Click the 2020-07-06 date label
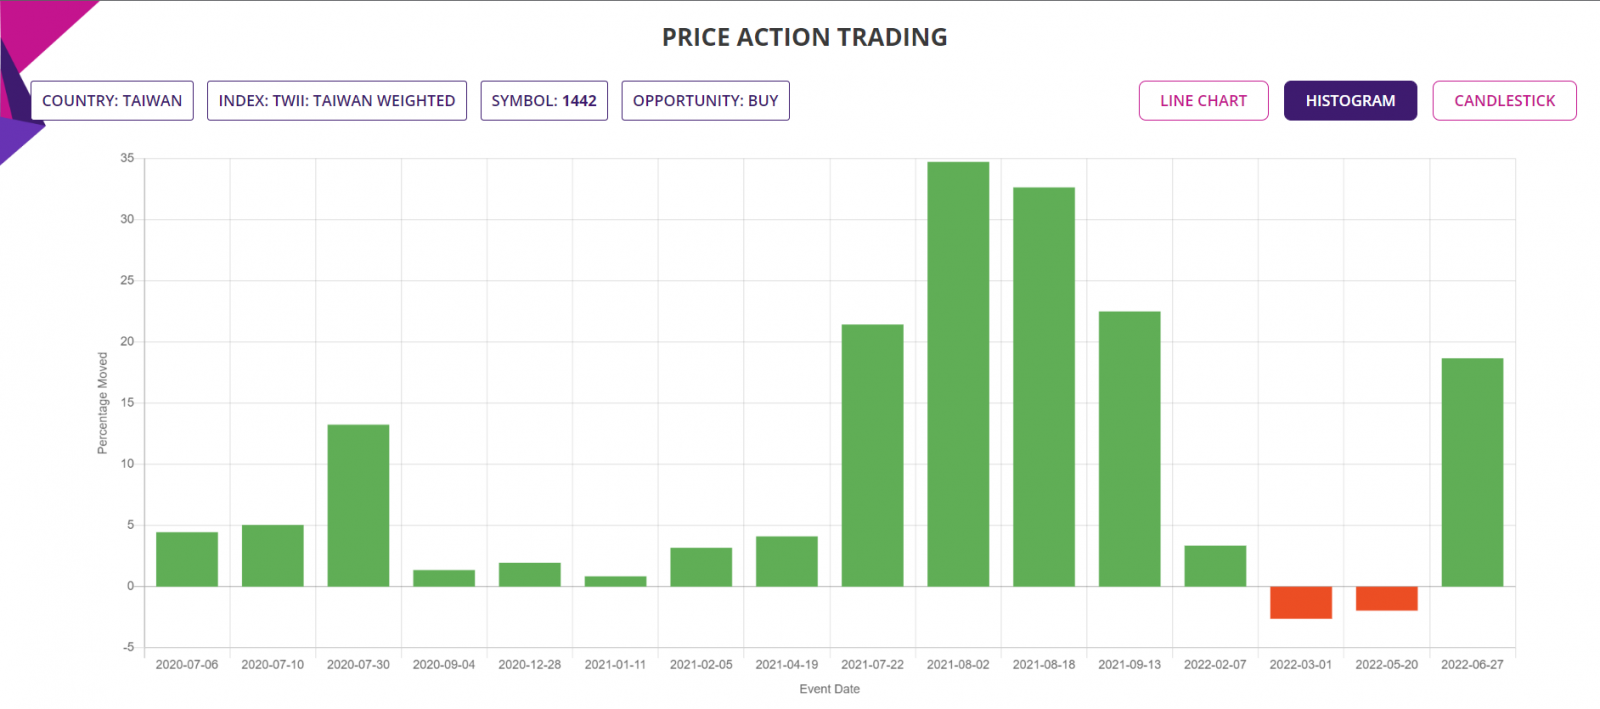This screenshot has height=709, width=1600. (x=187, y=665)
